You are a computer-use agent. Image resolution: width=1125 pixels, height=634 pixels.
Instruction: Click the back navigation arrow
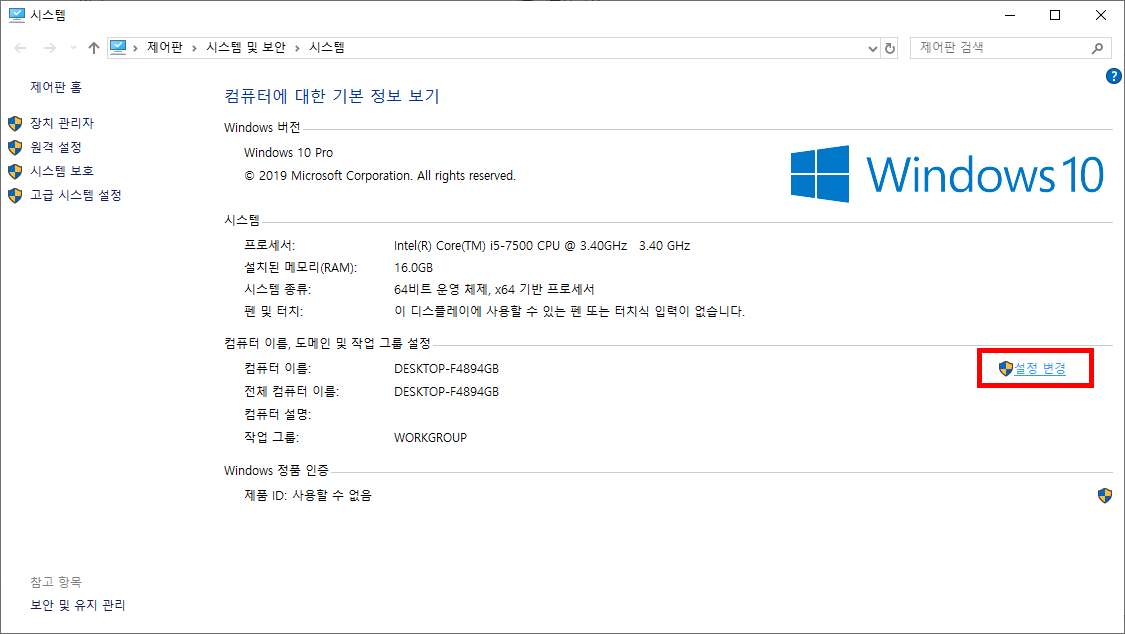click(x=20, y=48)
